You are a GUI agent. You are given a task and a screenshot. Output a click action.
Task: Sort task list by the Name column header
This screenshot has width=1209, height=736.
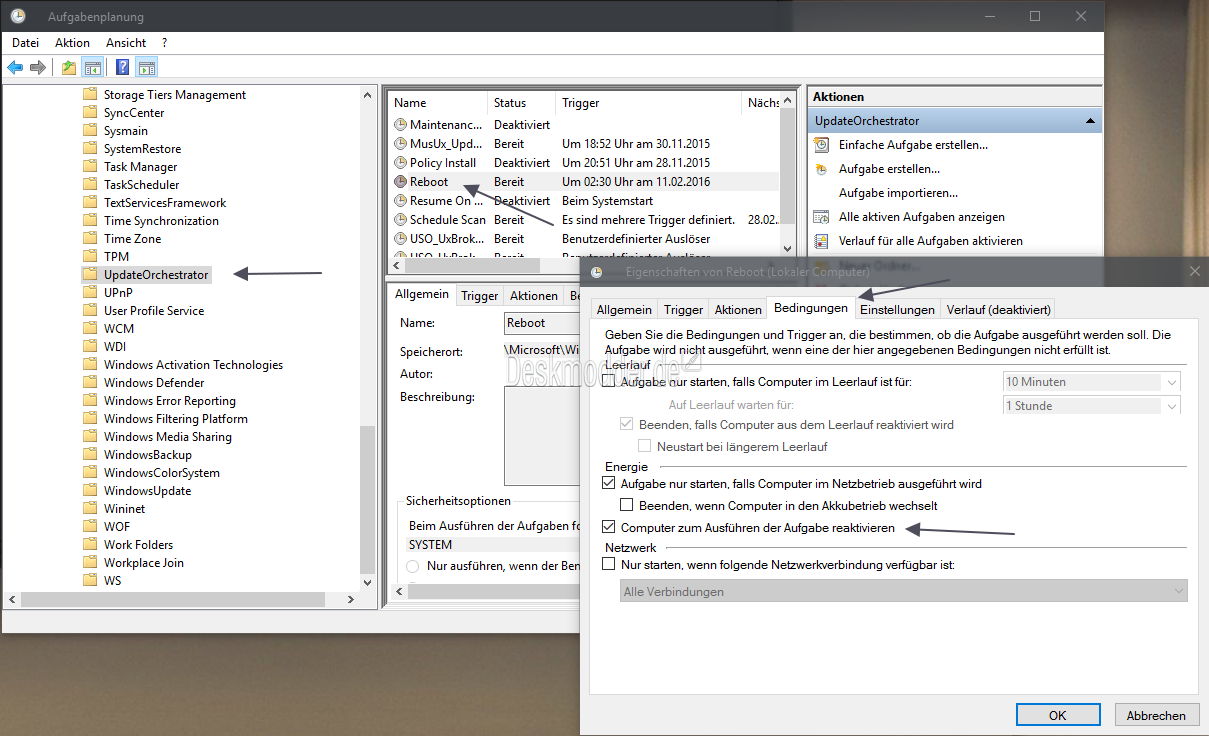pos(438,103)
